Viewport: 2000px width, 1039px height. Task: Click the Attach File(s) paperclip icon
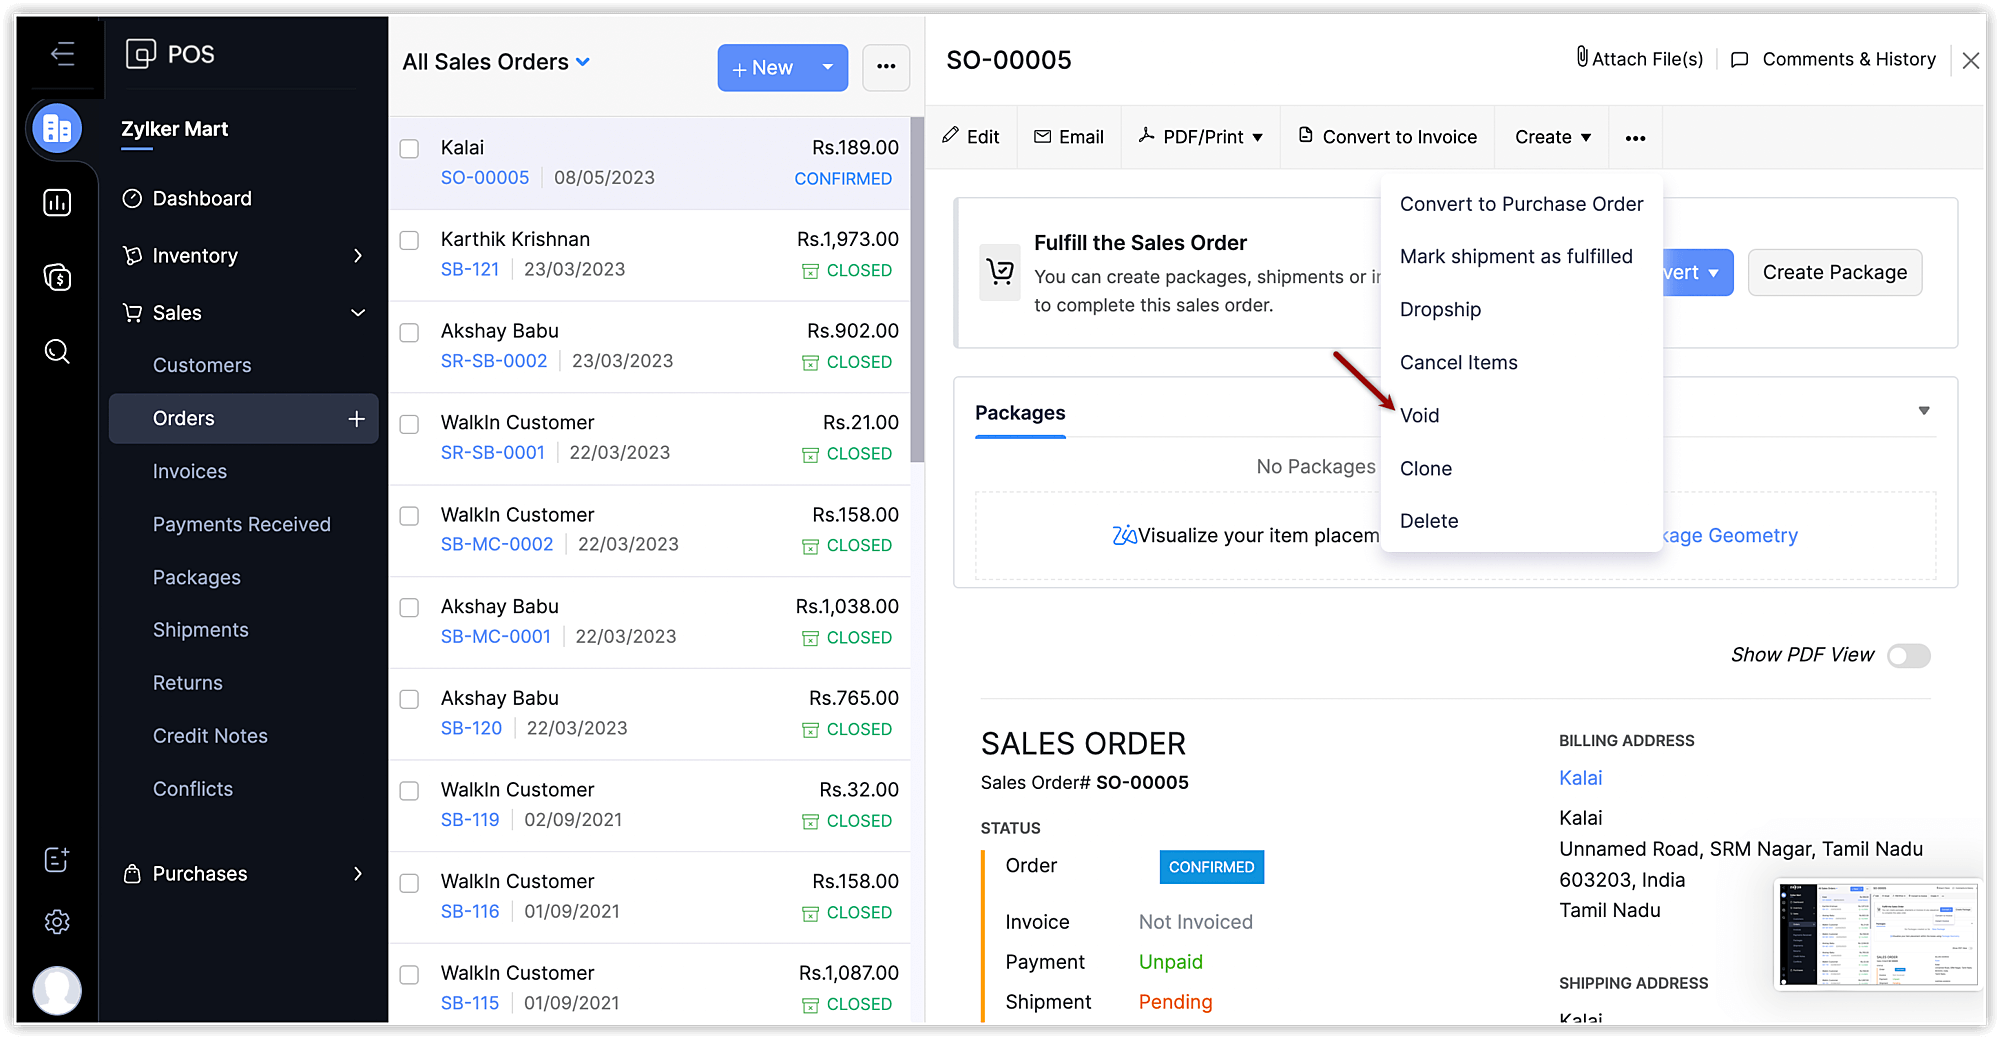pos(1582,58)
